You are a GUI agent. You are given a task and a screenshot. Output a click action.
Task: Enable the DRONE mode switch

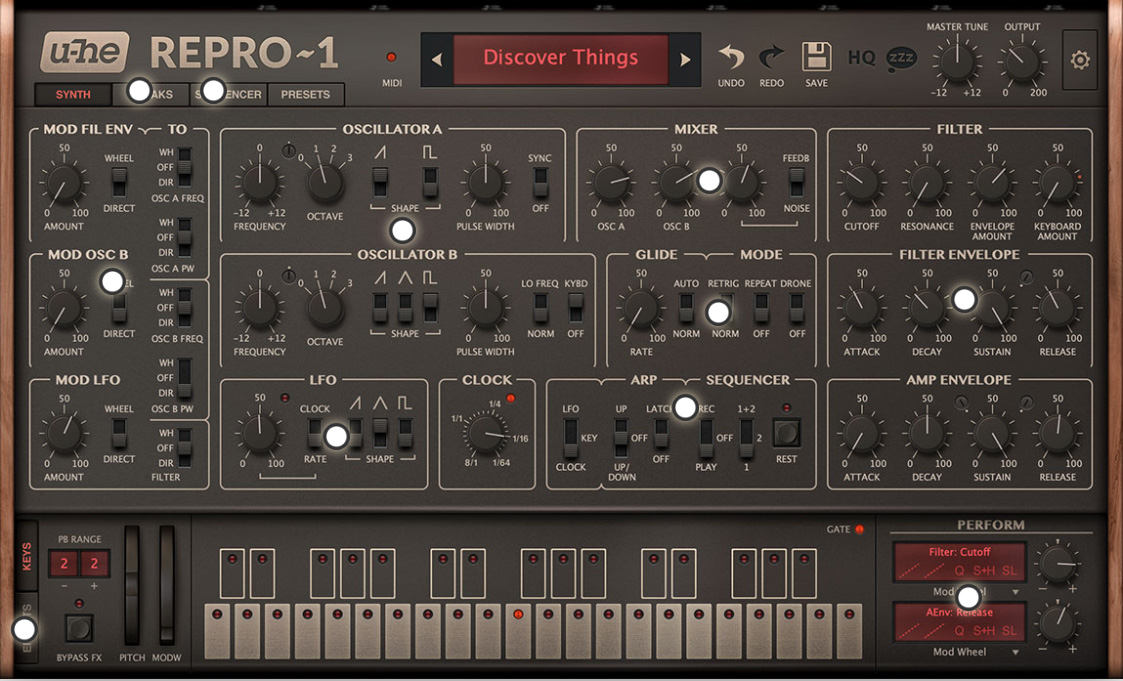pyautogui.click(x=796, y=307)
